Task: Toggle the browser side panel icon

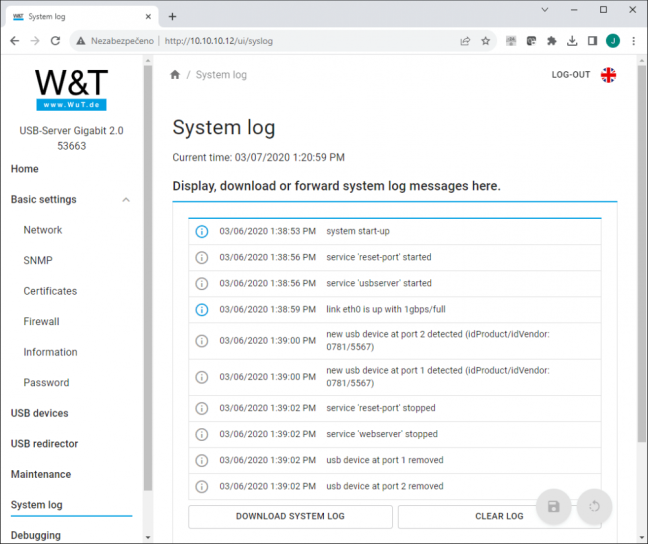Action: (x=592, y=41)
